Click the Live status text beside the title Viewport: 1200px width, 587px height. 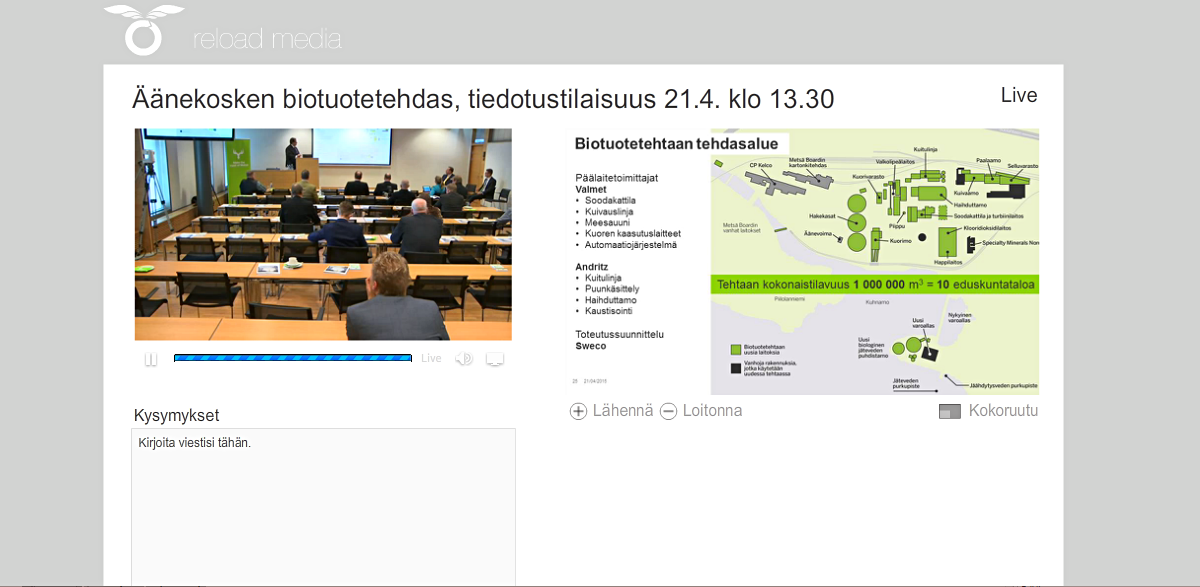click(1019, 96)
